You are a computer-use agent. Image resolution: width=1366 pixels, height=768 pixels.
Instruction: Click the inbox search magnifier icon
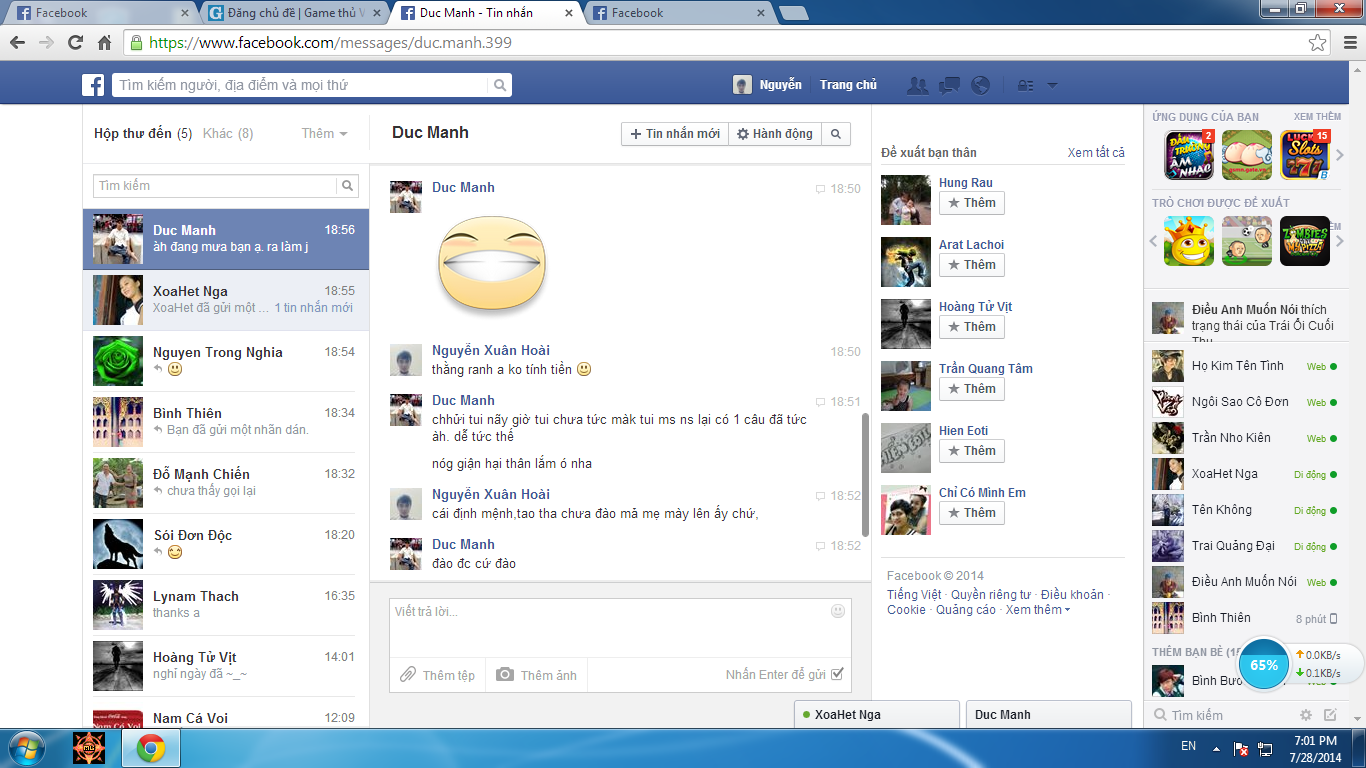tap(348, 186)
